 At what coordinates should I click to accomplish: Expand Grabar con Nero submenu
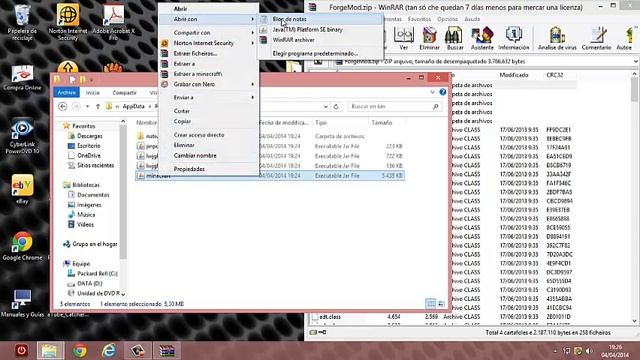[209, 84]
